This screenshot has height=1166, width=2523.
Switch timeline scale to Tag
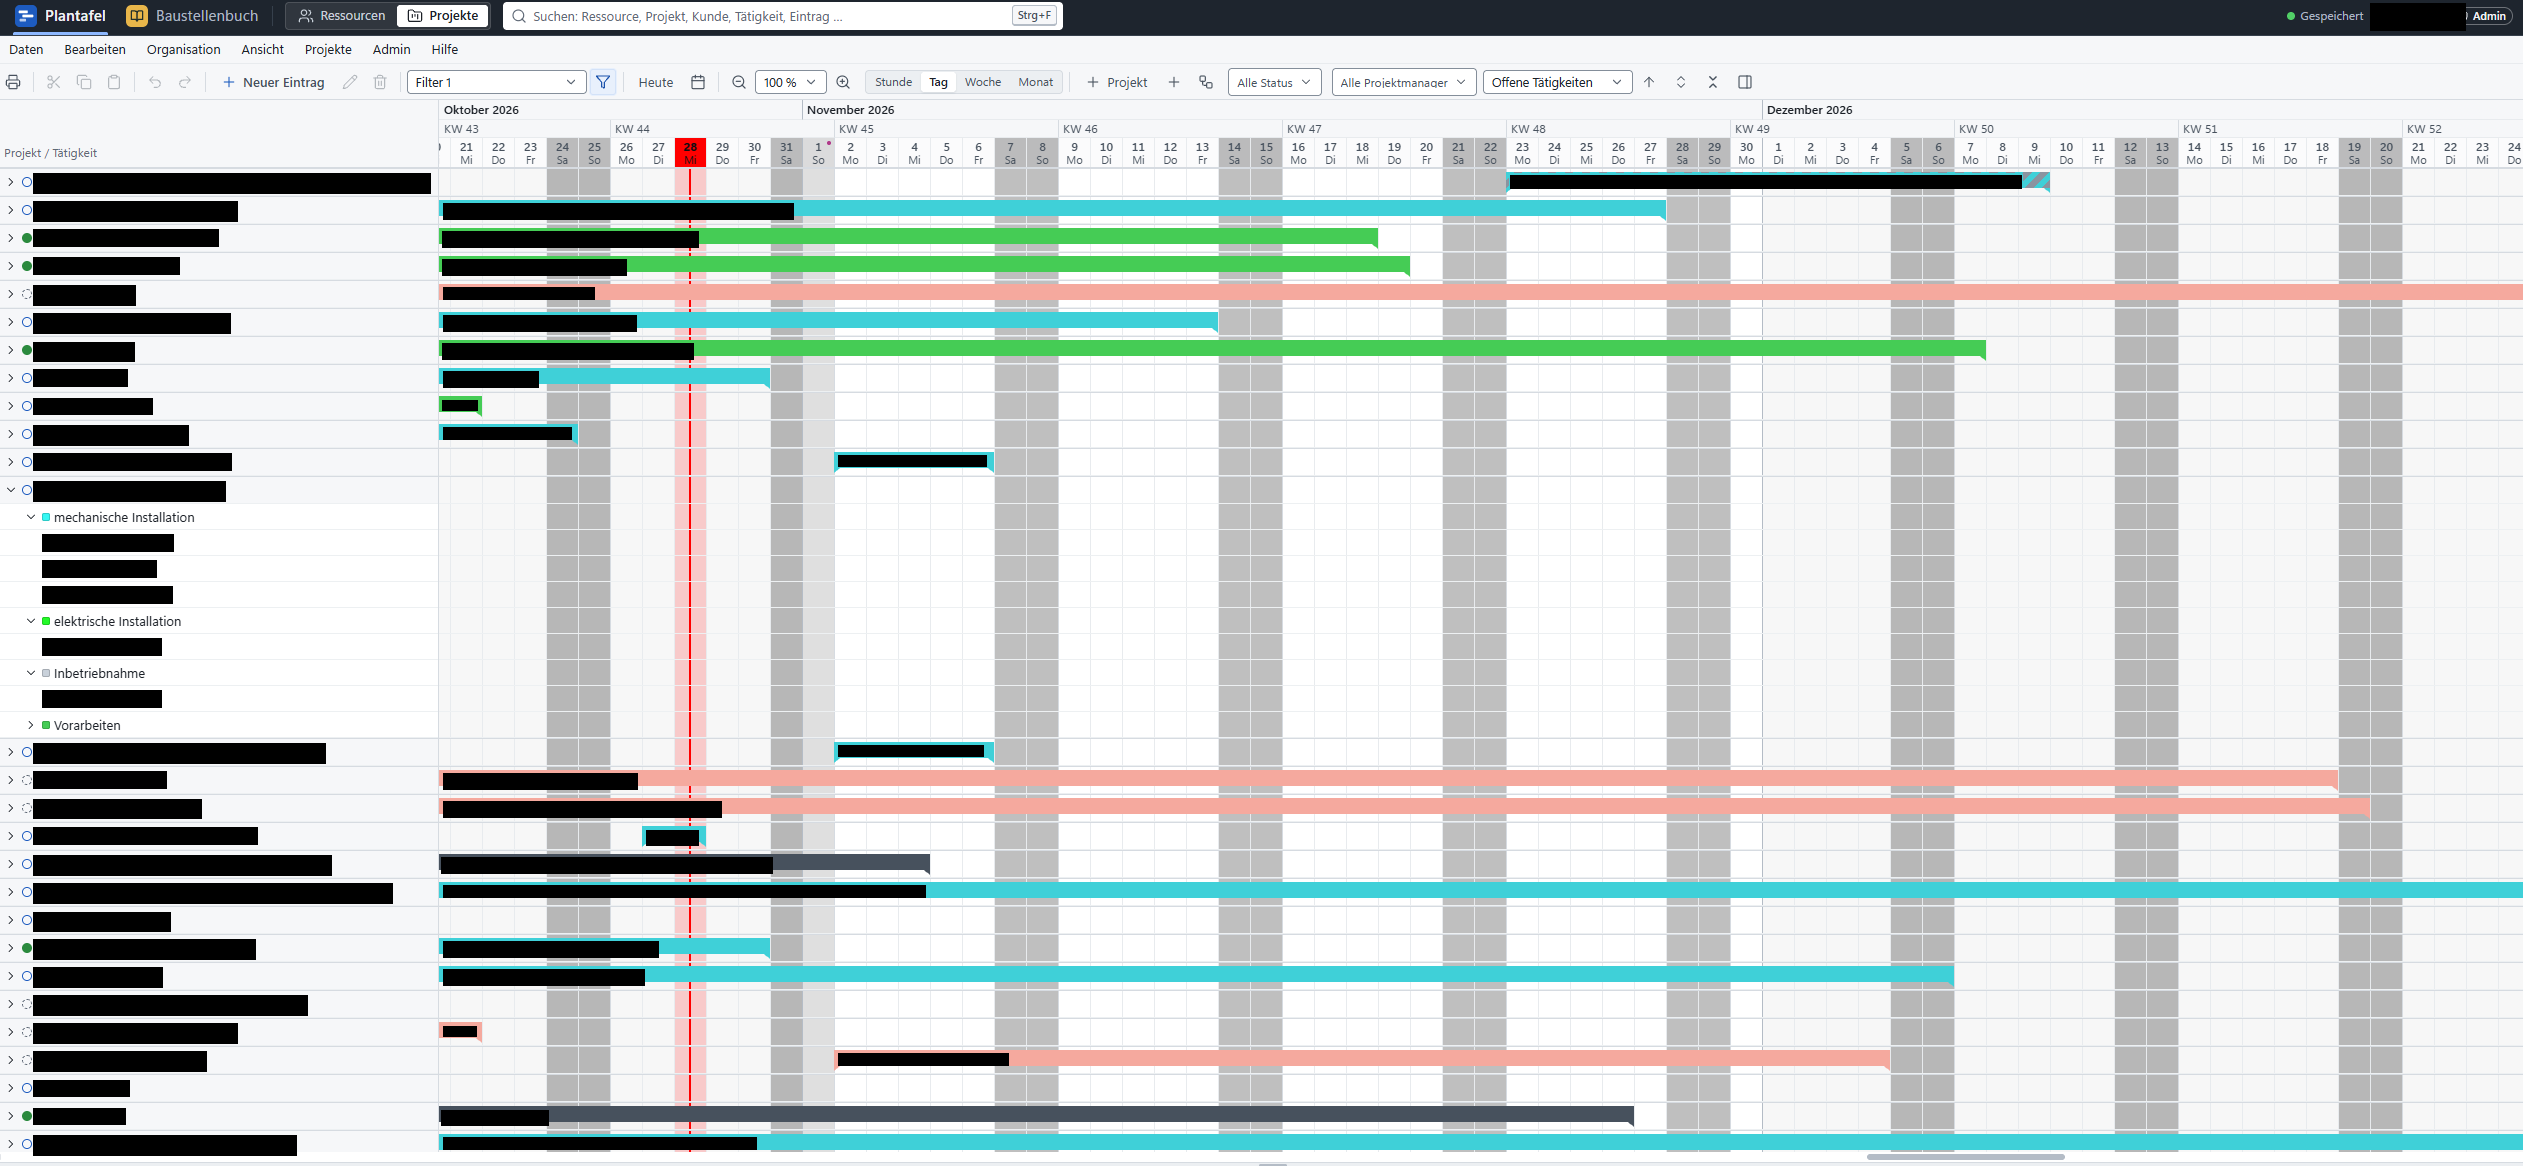coord(938,82)
